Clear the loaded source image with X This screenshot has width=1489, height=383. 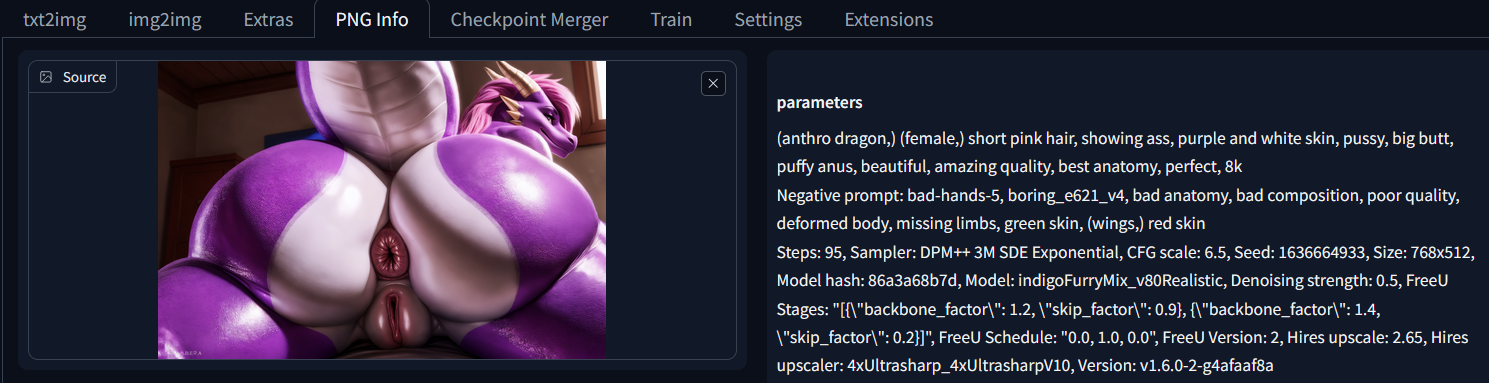click(713, 84)
